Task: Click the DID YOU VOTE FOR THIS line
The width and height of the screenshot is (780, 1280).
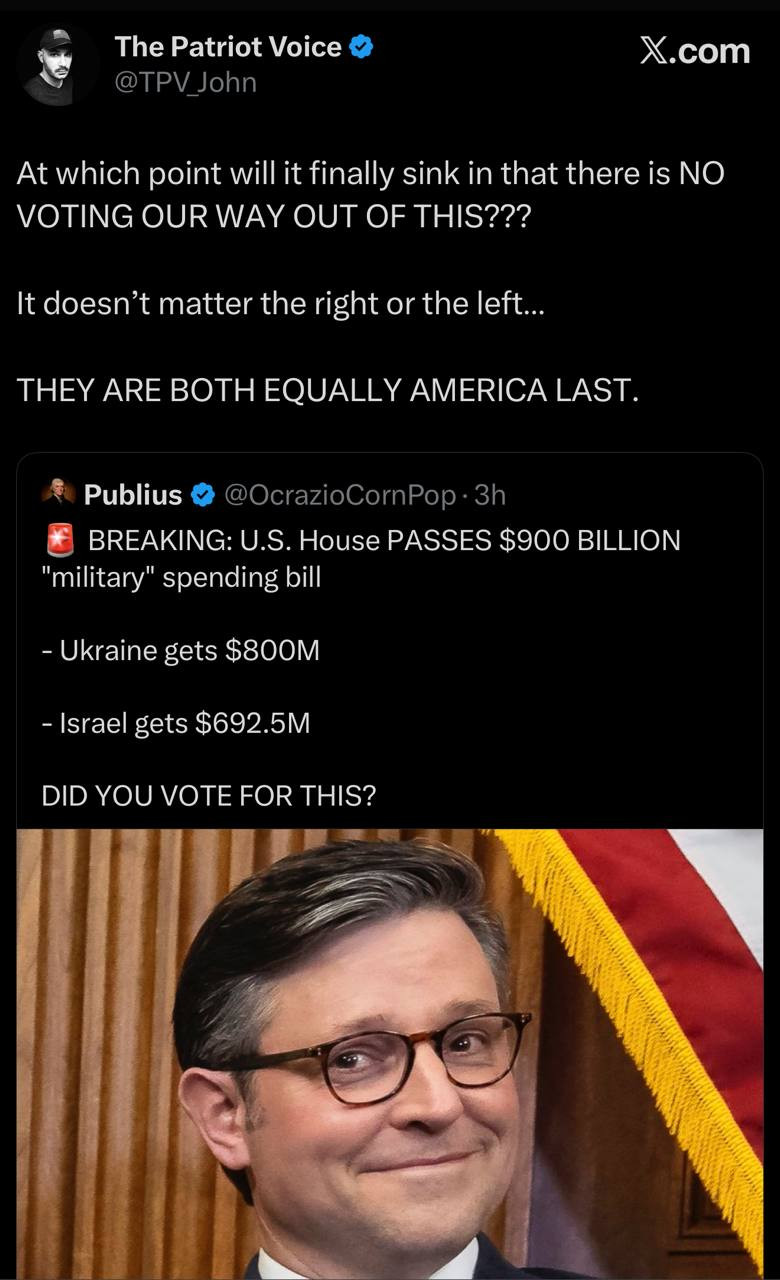Action: [x=209, y=795]
